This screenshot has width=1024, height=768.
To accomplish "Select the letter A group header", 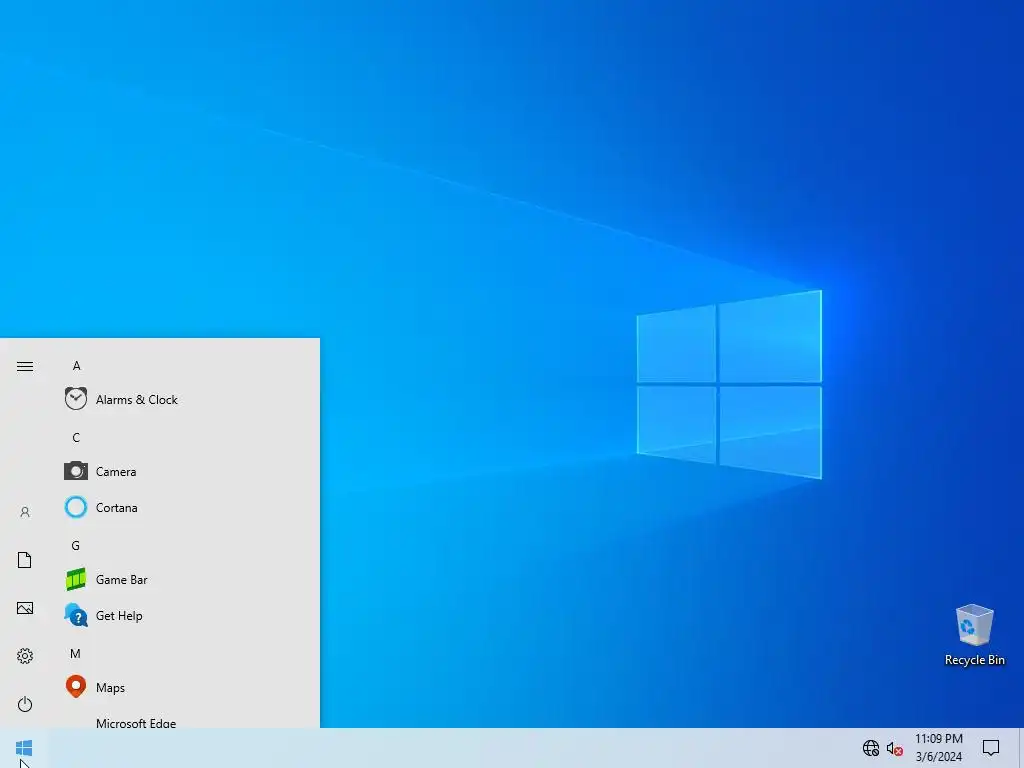I will click(76, 366).
